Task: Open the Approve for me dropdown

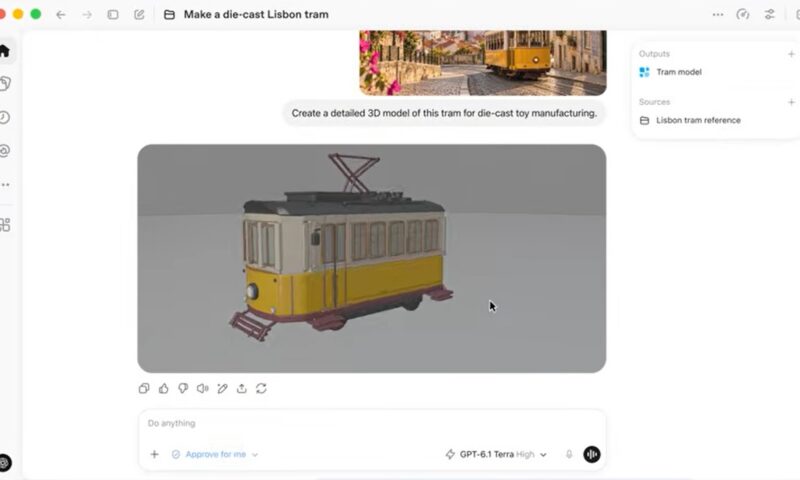Action: click(x=215, y=454)
